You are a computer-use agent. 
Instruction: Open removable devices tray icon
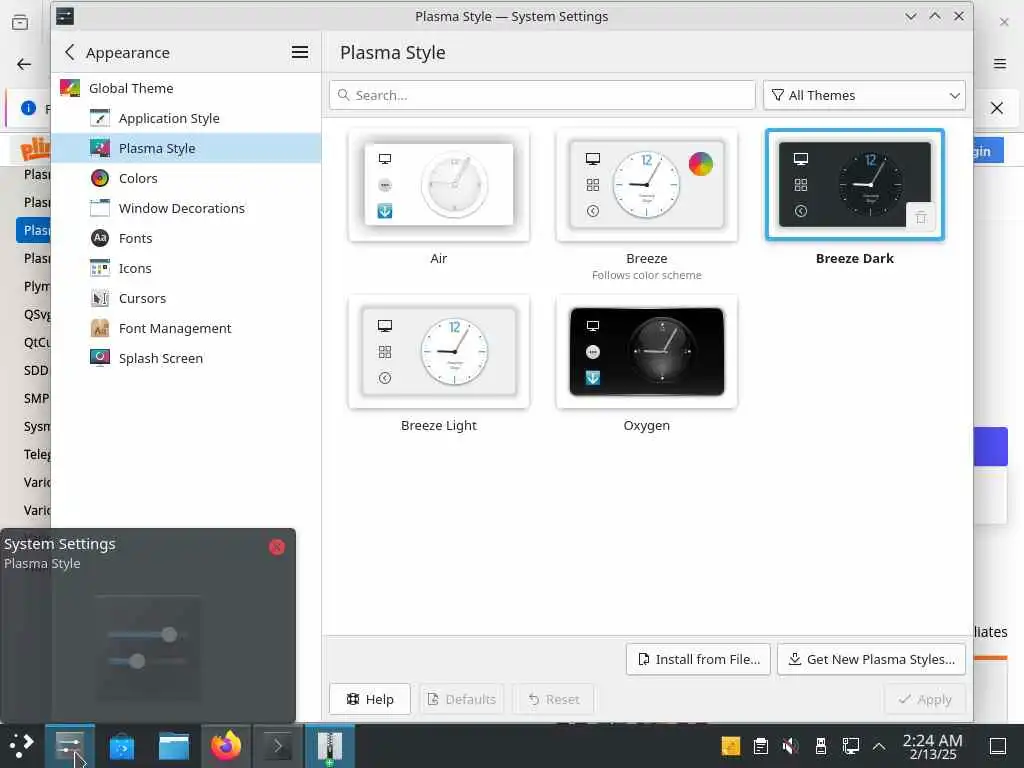click(x=821, y=746)
